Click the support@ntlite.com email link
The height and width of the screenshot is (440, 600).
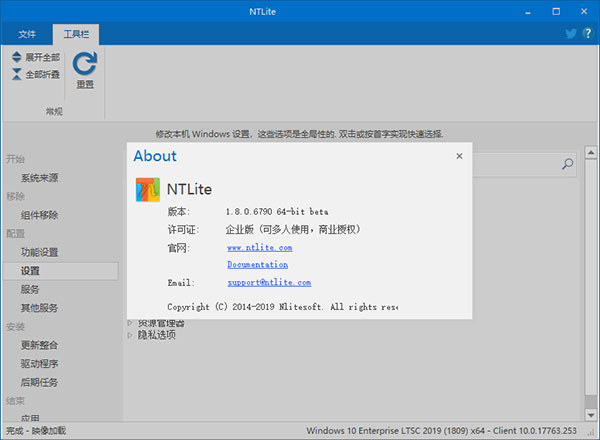268,283
